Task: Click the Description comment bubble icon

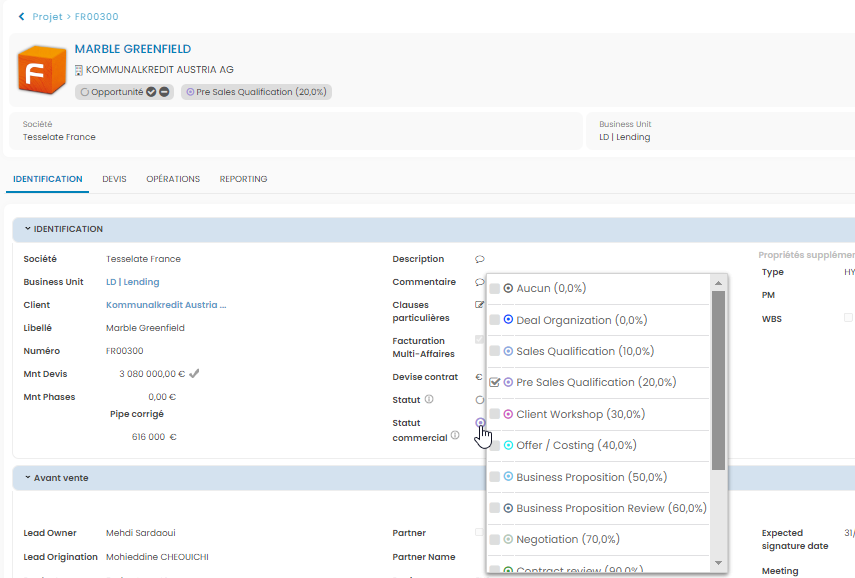Action: coord(480,260)
